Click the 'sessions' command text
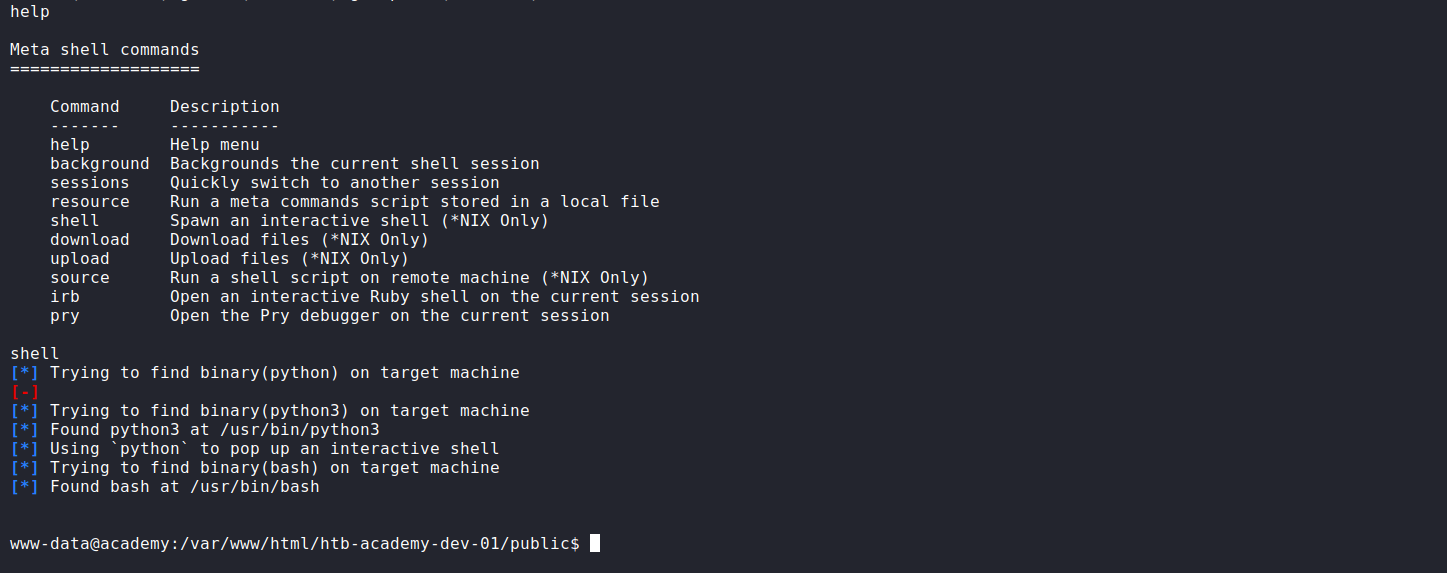This screenshot has height=573, width=1447. tap(90, 183)
